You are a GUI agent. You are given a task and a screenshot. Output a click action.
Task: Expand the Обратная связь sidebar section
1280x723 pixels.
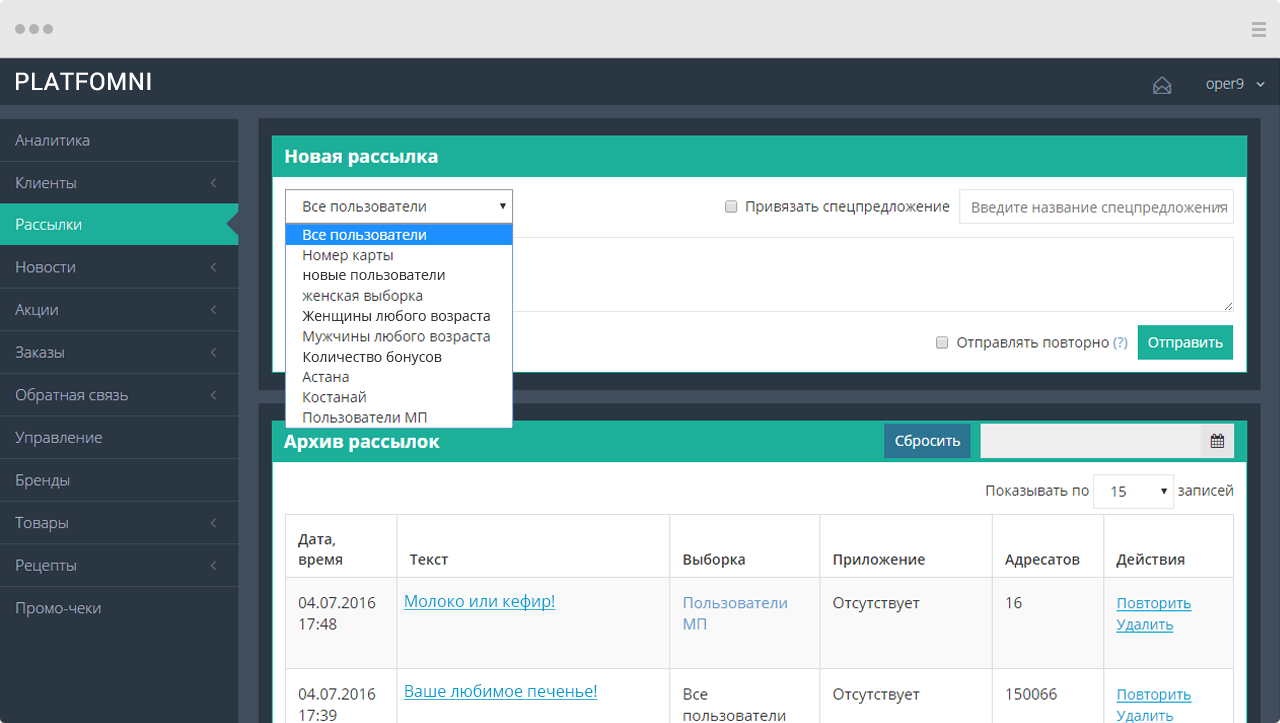[x=119, y=395]
